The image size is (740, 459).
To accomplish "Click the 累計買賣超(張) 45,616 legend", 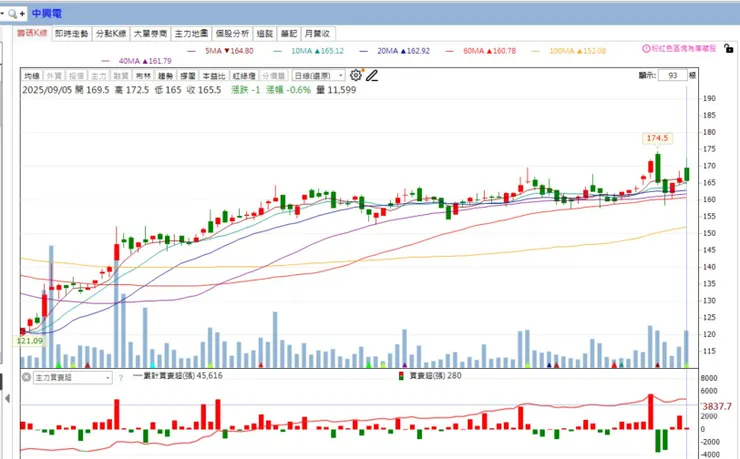I will tap(178, 376).
